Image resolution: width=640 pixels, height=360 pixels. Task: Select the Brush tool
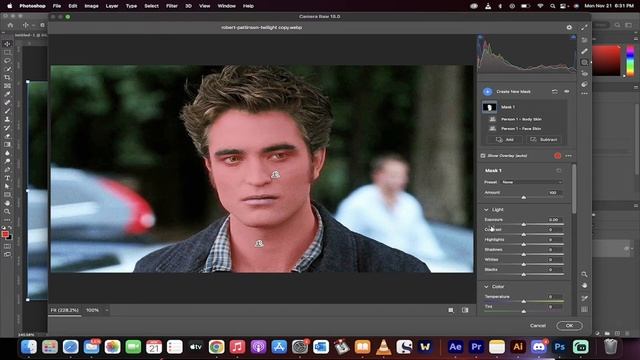tap(7, 111)
